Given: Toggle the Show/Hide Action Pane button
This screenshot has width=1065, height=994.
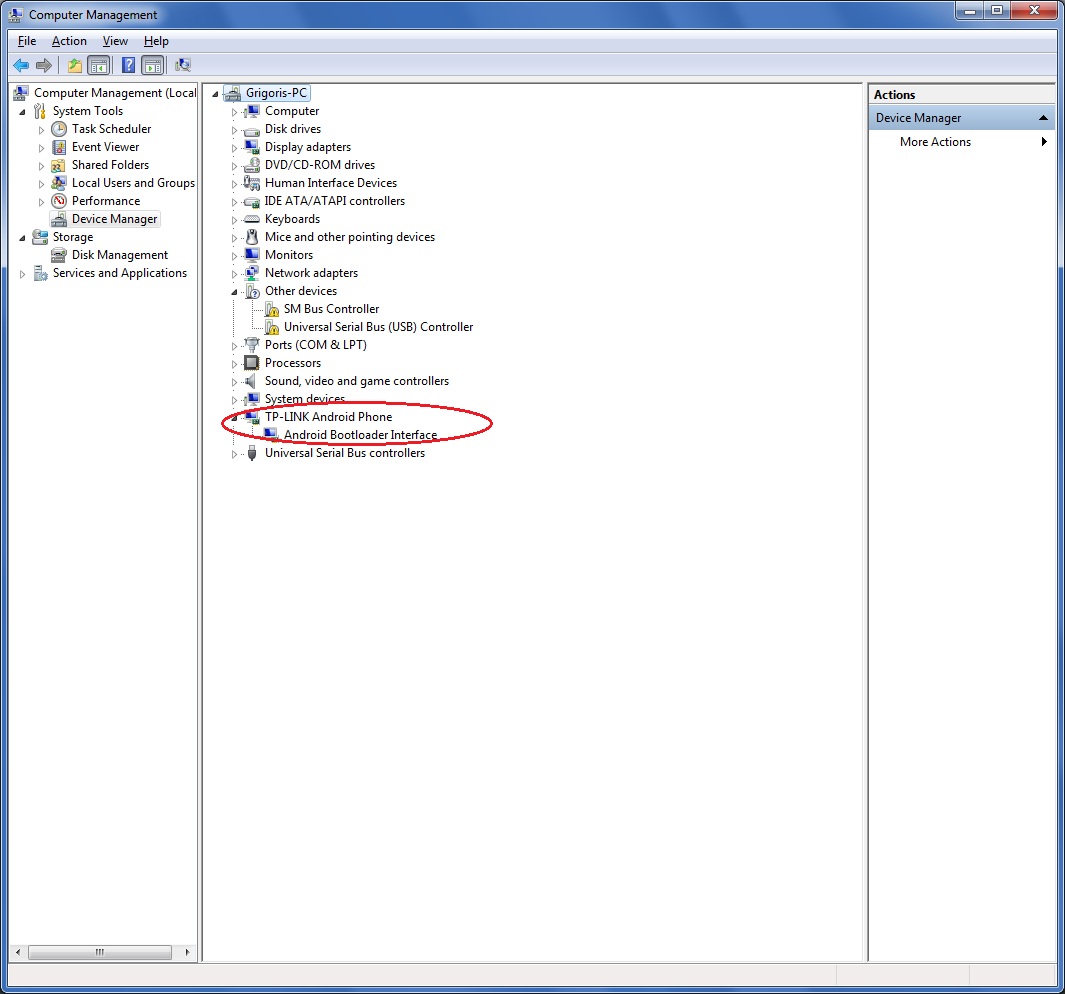Looking at the screenshot, I should 152,65.
